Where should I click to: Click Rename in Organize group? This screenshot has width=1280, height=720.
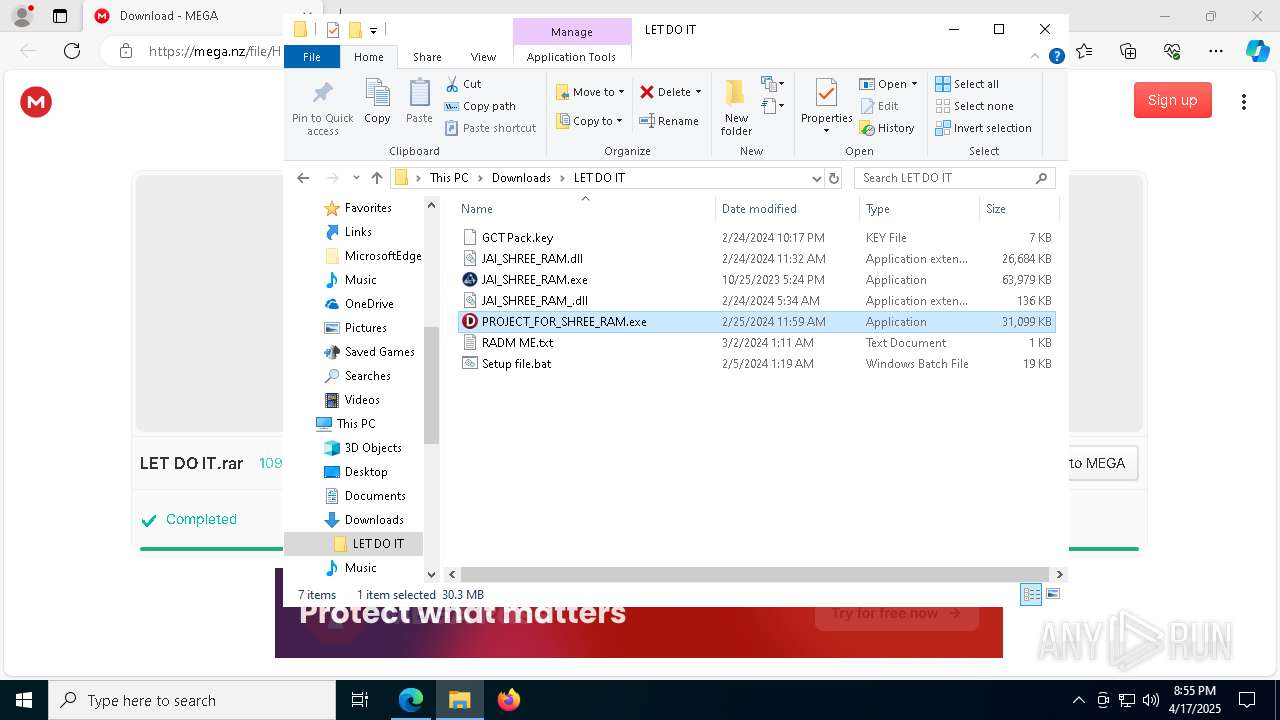pyautogui.click(x=669, y=121)
